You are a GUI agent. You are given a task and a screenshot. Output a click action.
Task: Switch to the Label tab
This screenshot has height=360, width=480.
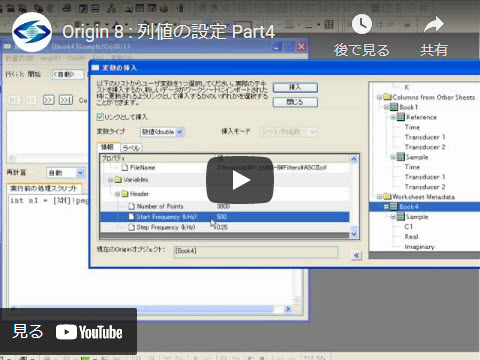click(x=131, y=148)
